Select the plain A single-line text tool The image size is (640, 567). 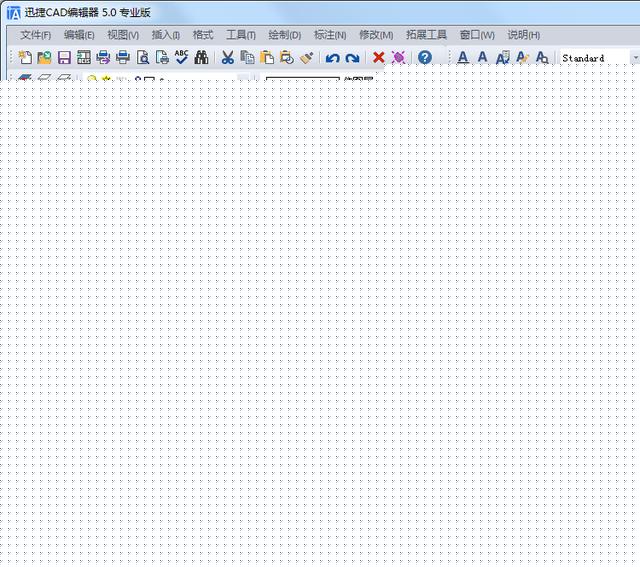point(482,57)
